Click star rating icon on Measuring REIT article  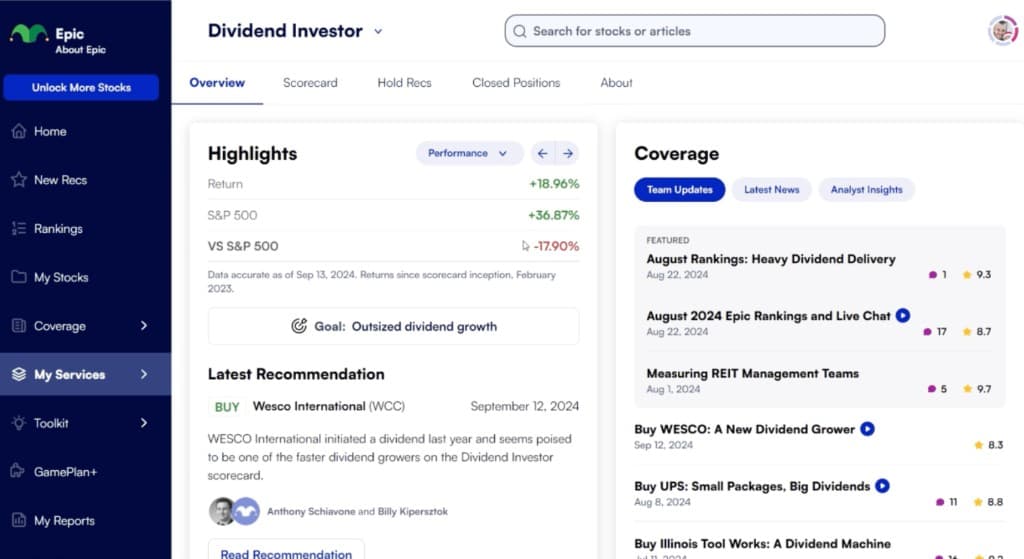[967, 389]
